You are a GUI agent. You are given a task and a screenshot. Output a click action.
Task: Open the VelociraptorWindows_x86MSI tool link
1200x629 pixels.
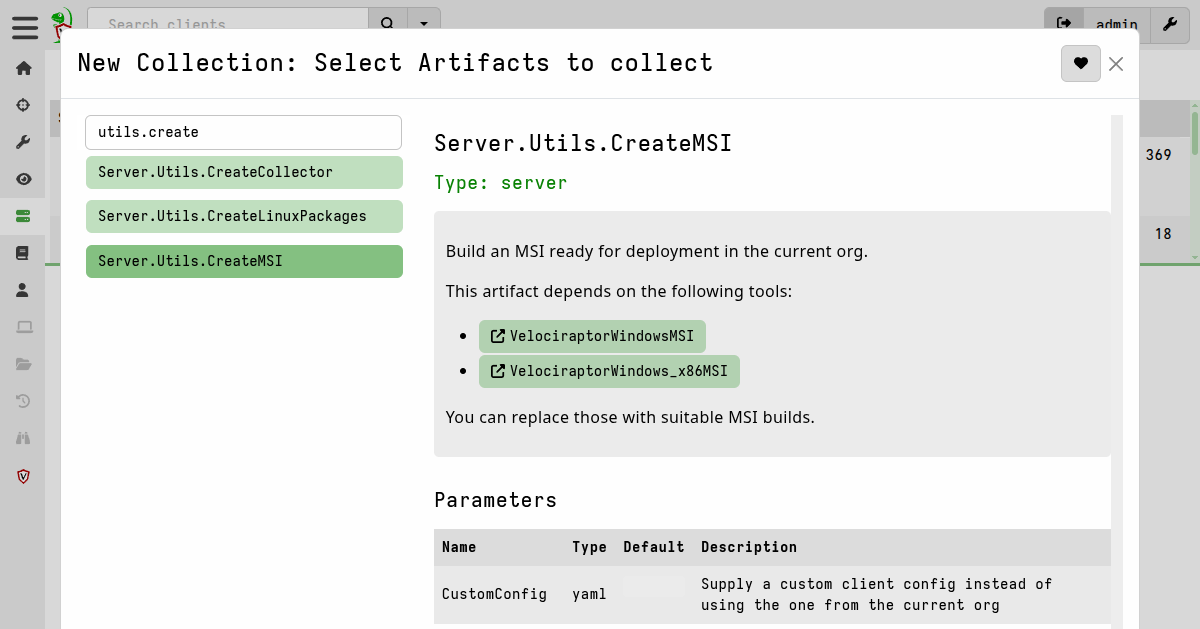(609, 371)
